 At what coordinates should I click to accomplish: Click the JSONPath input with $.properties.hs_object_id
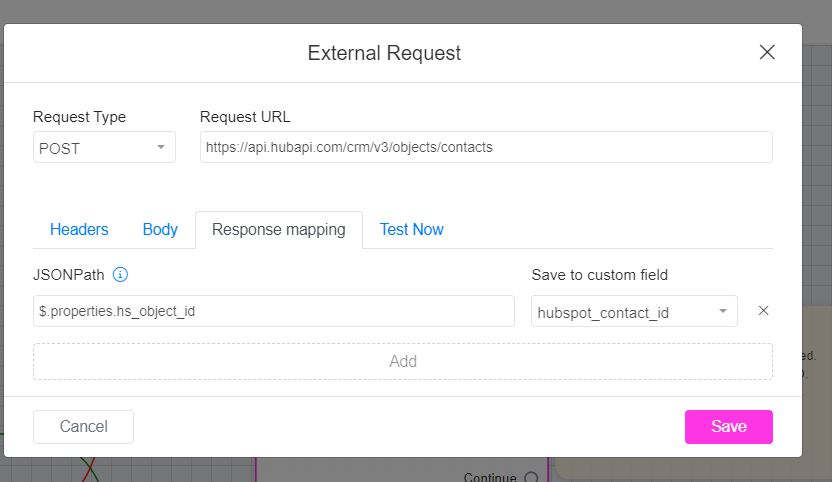pyautogui.click(x=274, y=311)
